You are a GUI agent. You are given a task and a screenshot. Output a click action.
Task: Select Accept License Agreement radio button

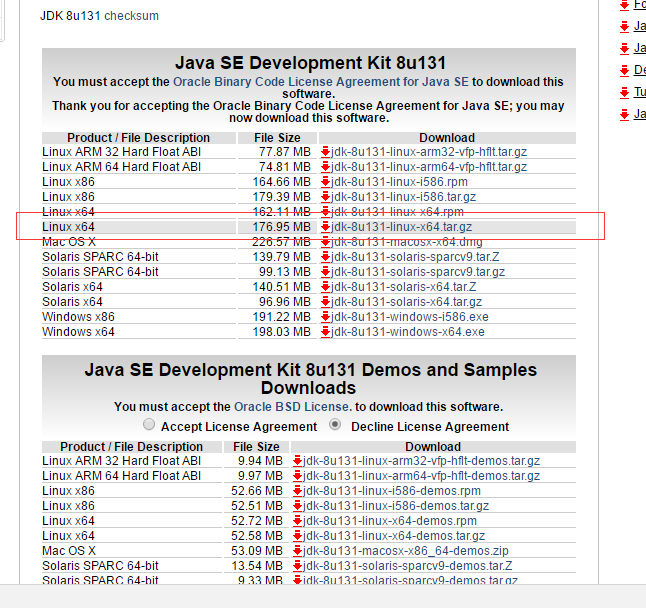point(149,424)
